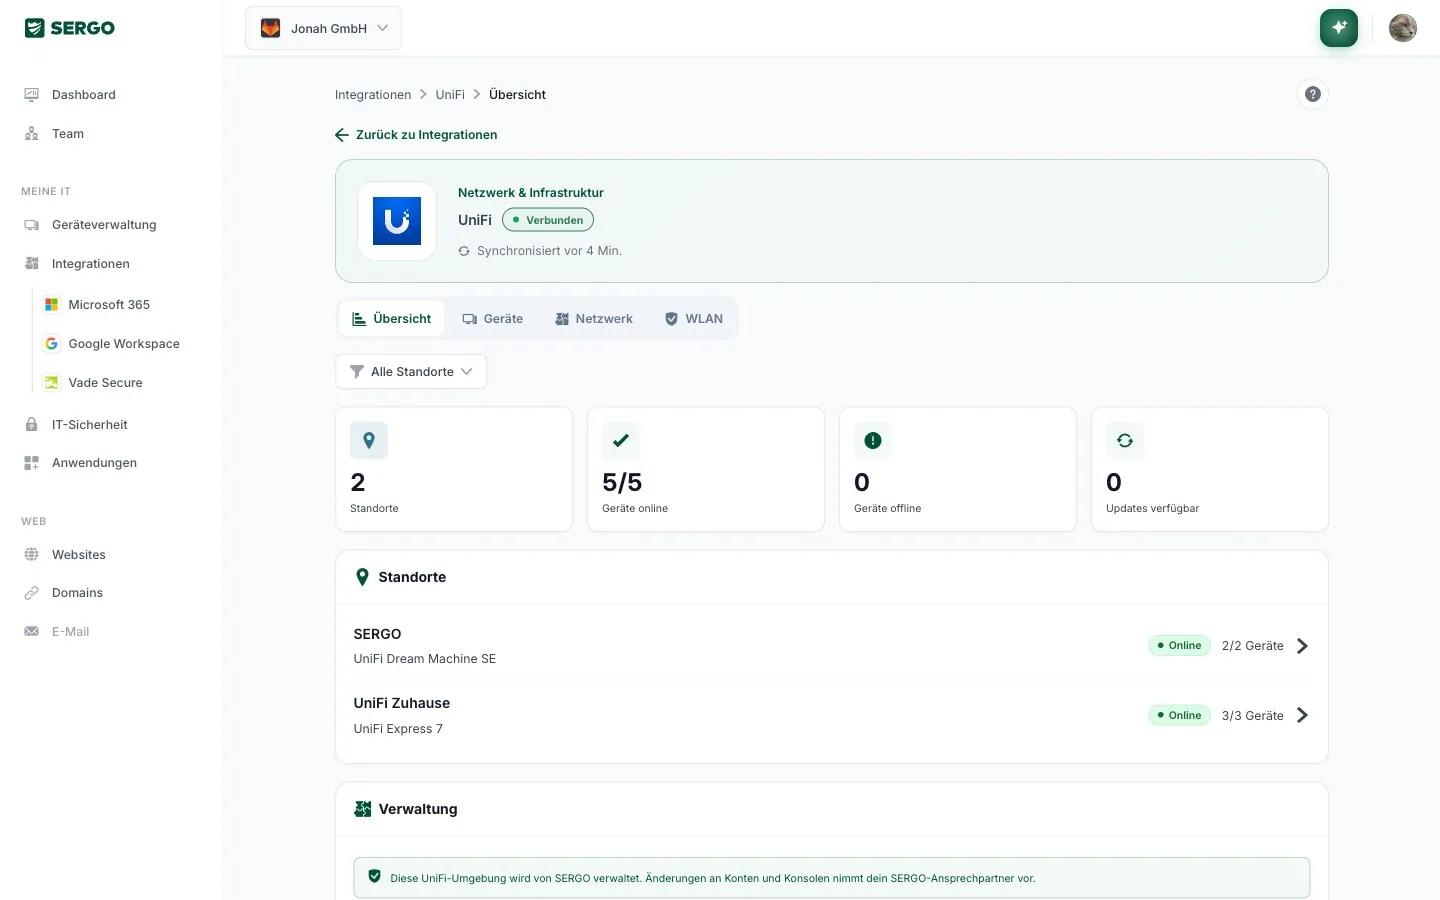Go to Geräteverwaltung in the sidebar
Image resolution: width=1440 pixels, height=900 pixels.
(104, 225)
